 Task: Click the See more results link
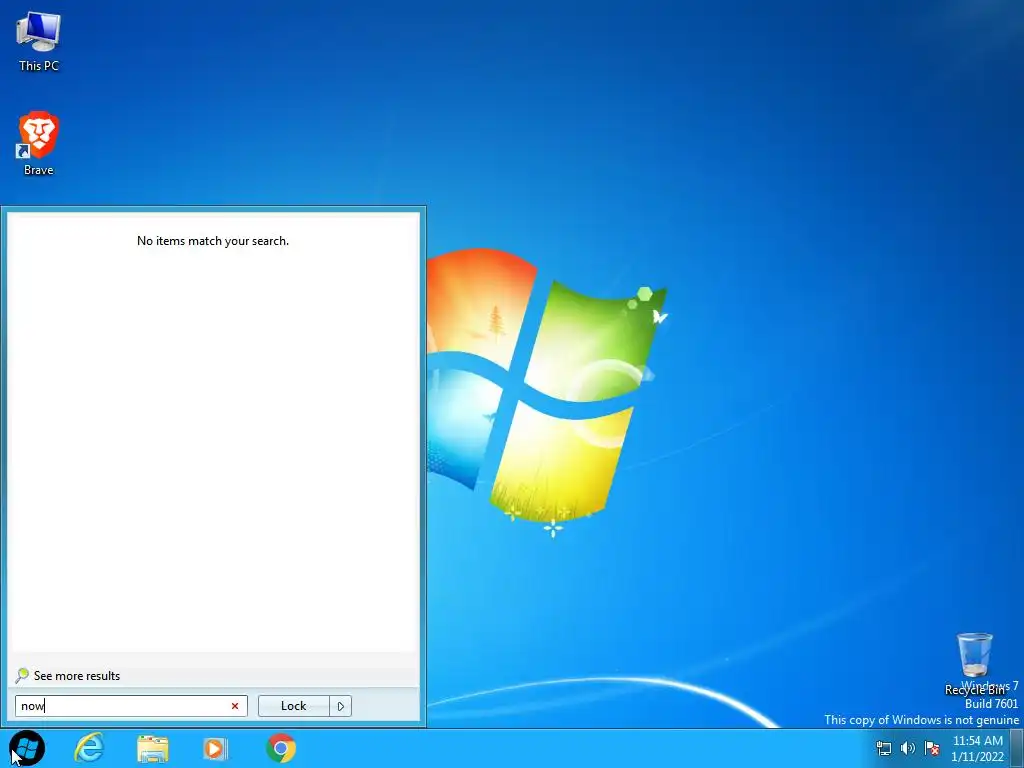(77, 676)
